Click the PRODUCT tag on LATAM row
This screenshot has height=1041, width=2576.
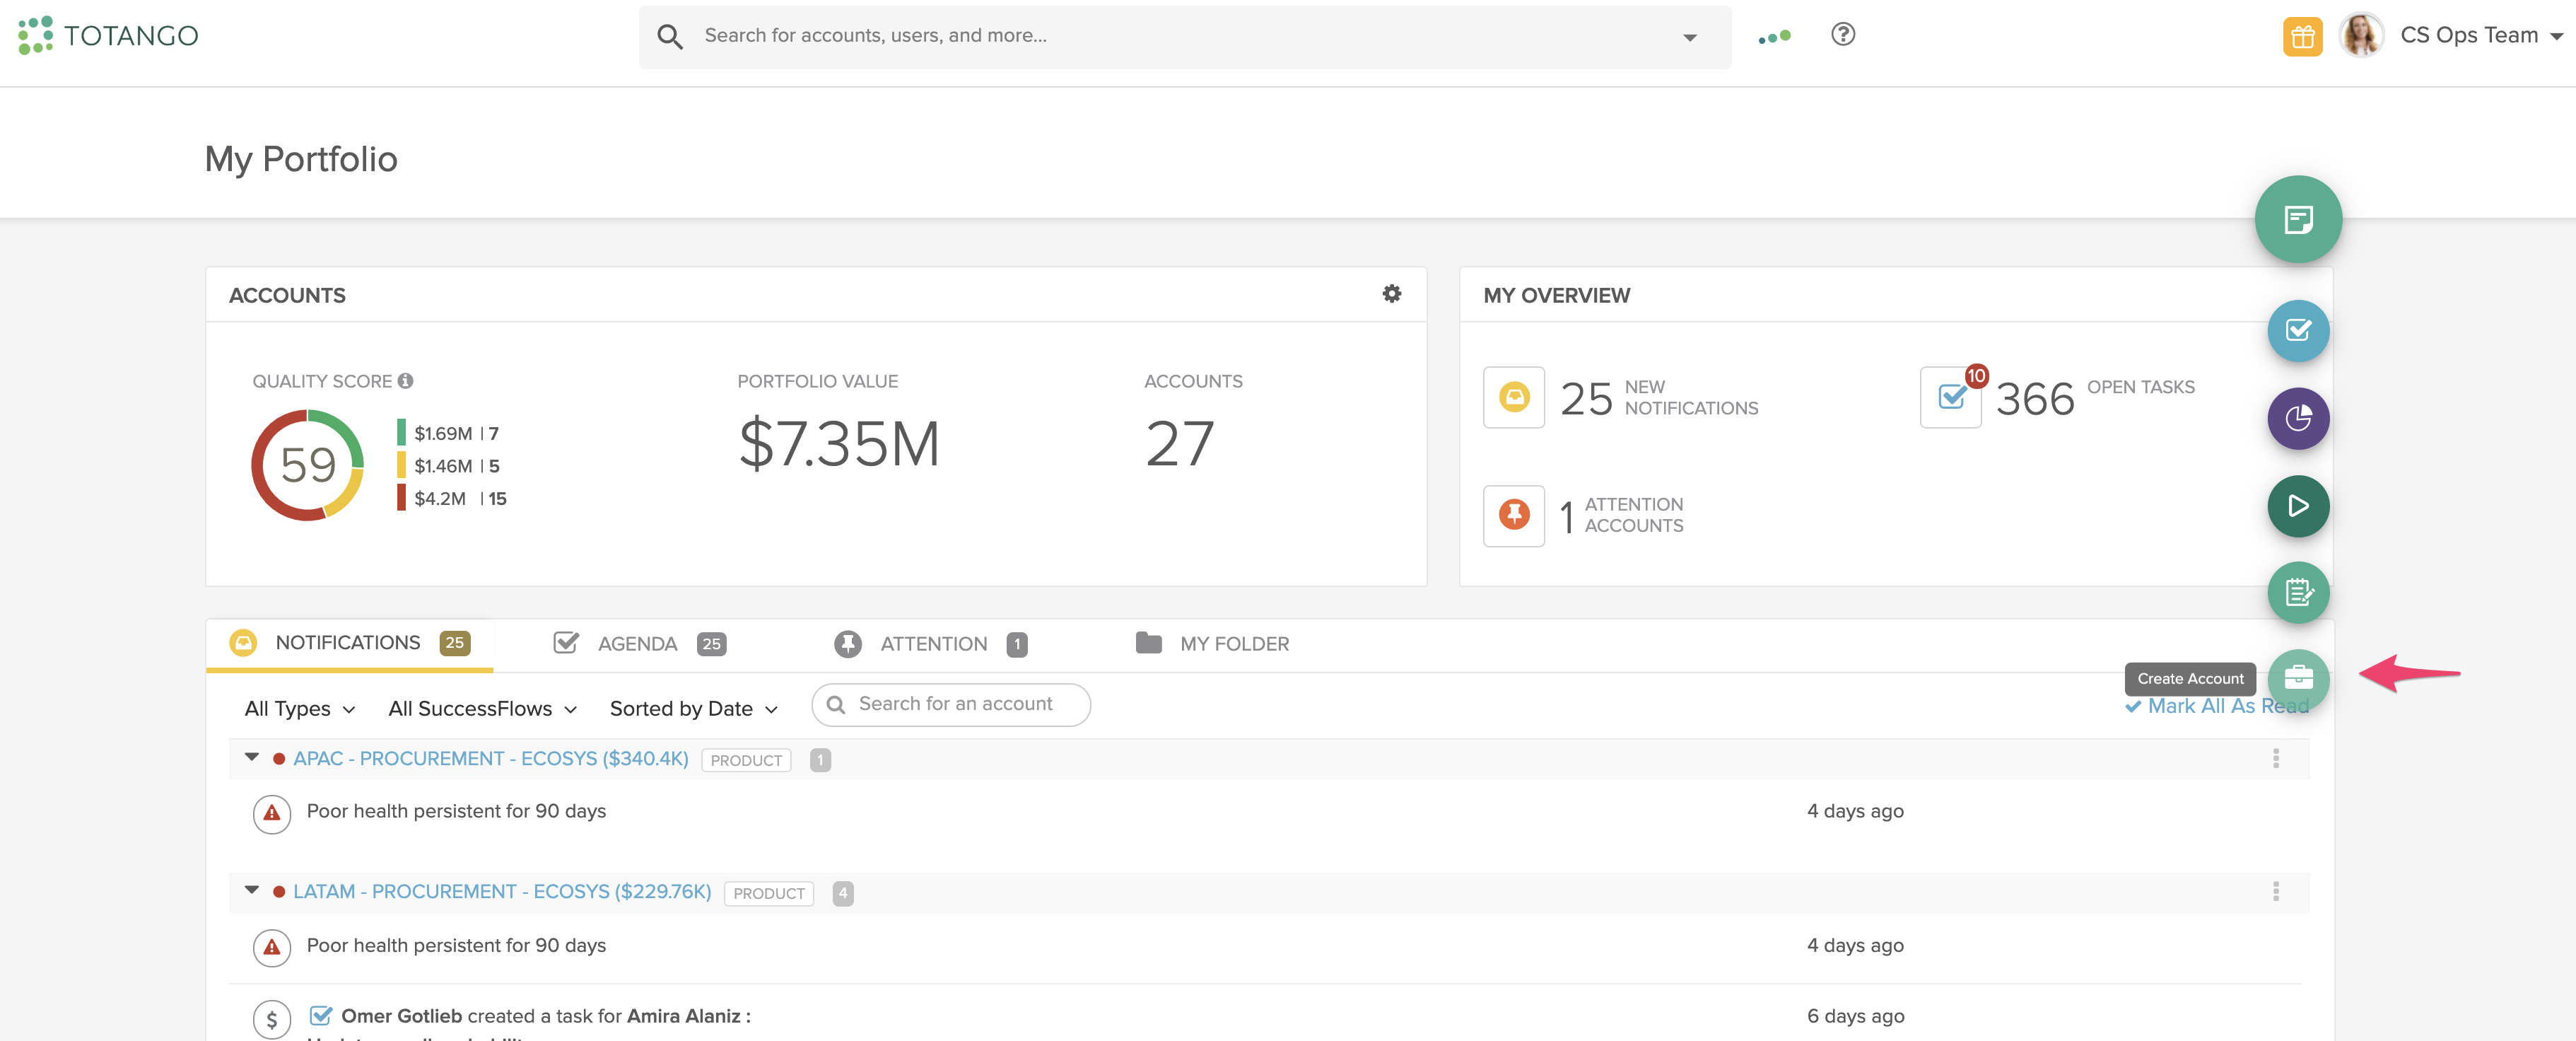(x=769, y=893)
